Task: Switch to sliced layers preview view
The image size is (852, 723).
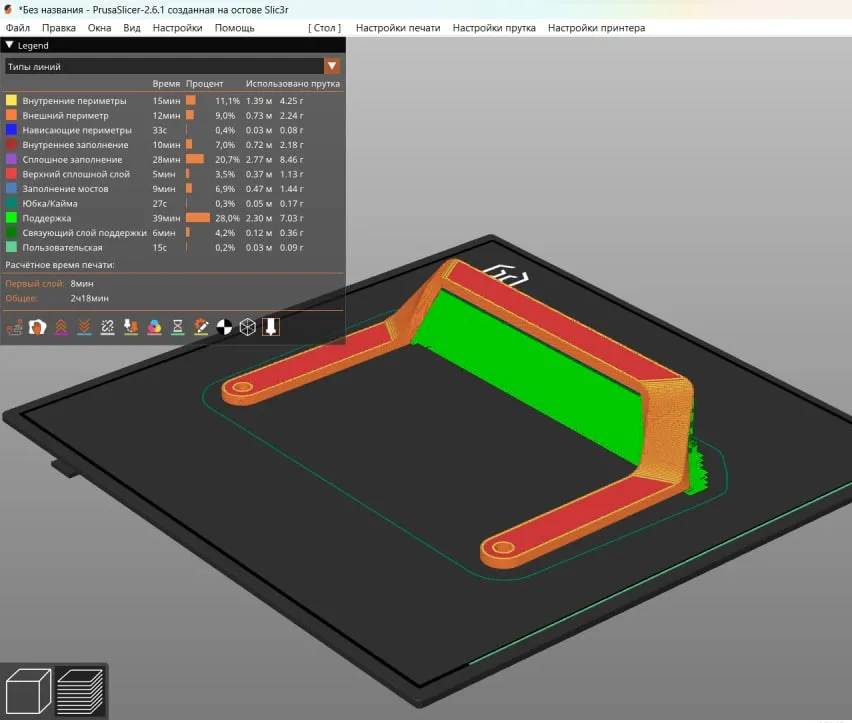Action: [x=80, y=691]
